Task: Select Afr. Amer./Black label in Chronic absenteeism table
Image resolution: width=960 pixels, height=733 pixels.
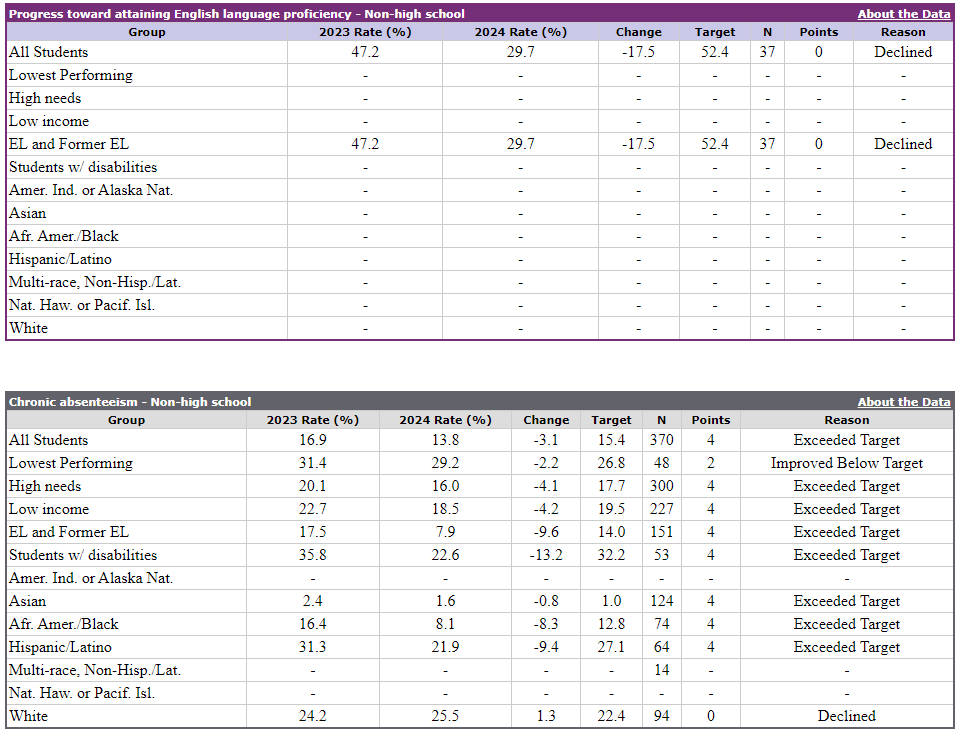Action: 64,625
